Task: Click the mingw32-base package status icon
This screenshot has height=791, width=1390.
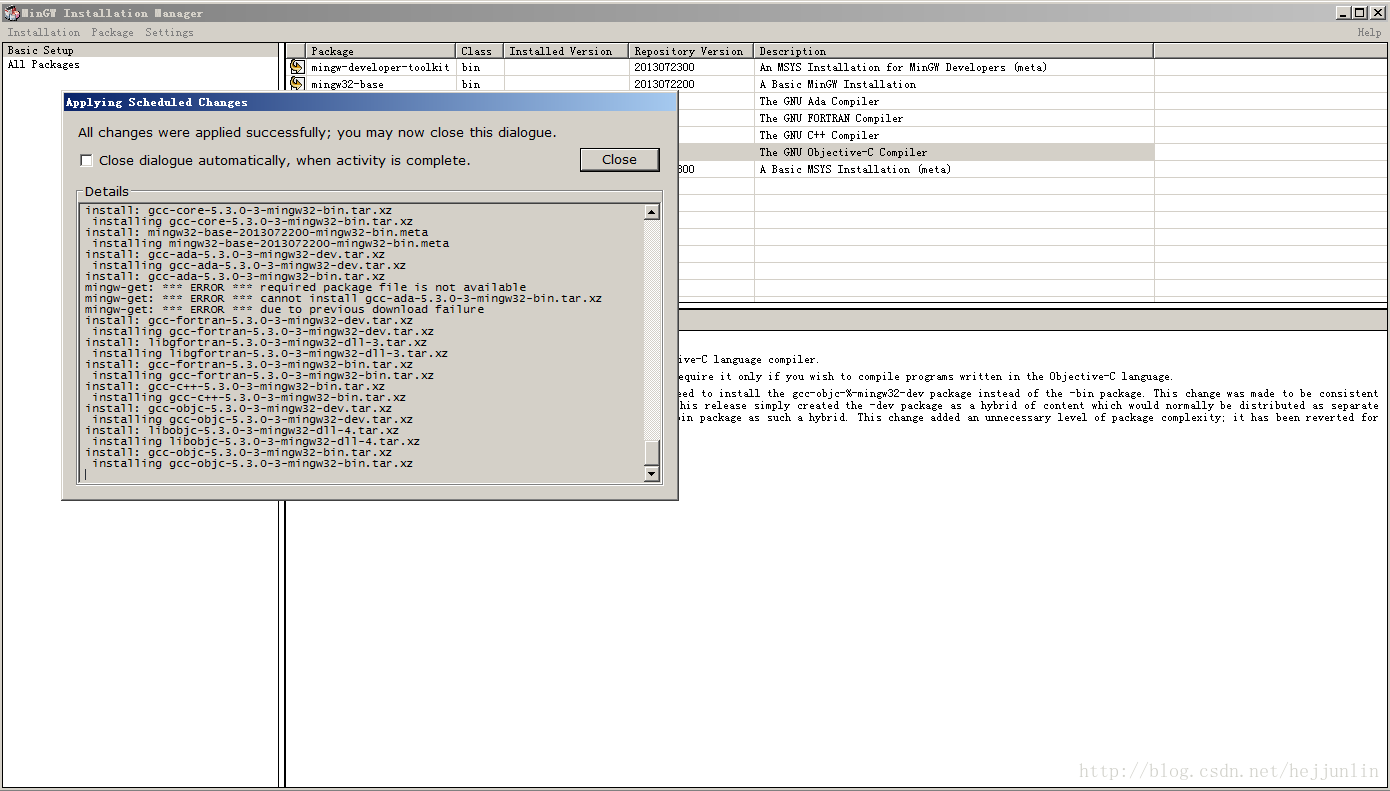Action: [297, 84]
